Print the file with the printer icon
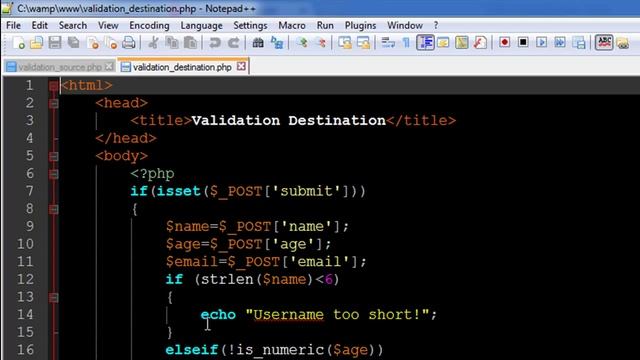 pos(129,42)
